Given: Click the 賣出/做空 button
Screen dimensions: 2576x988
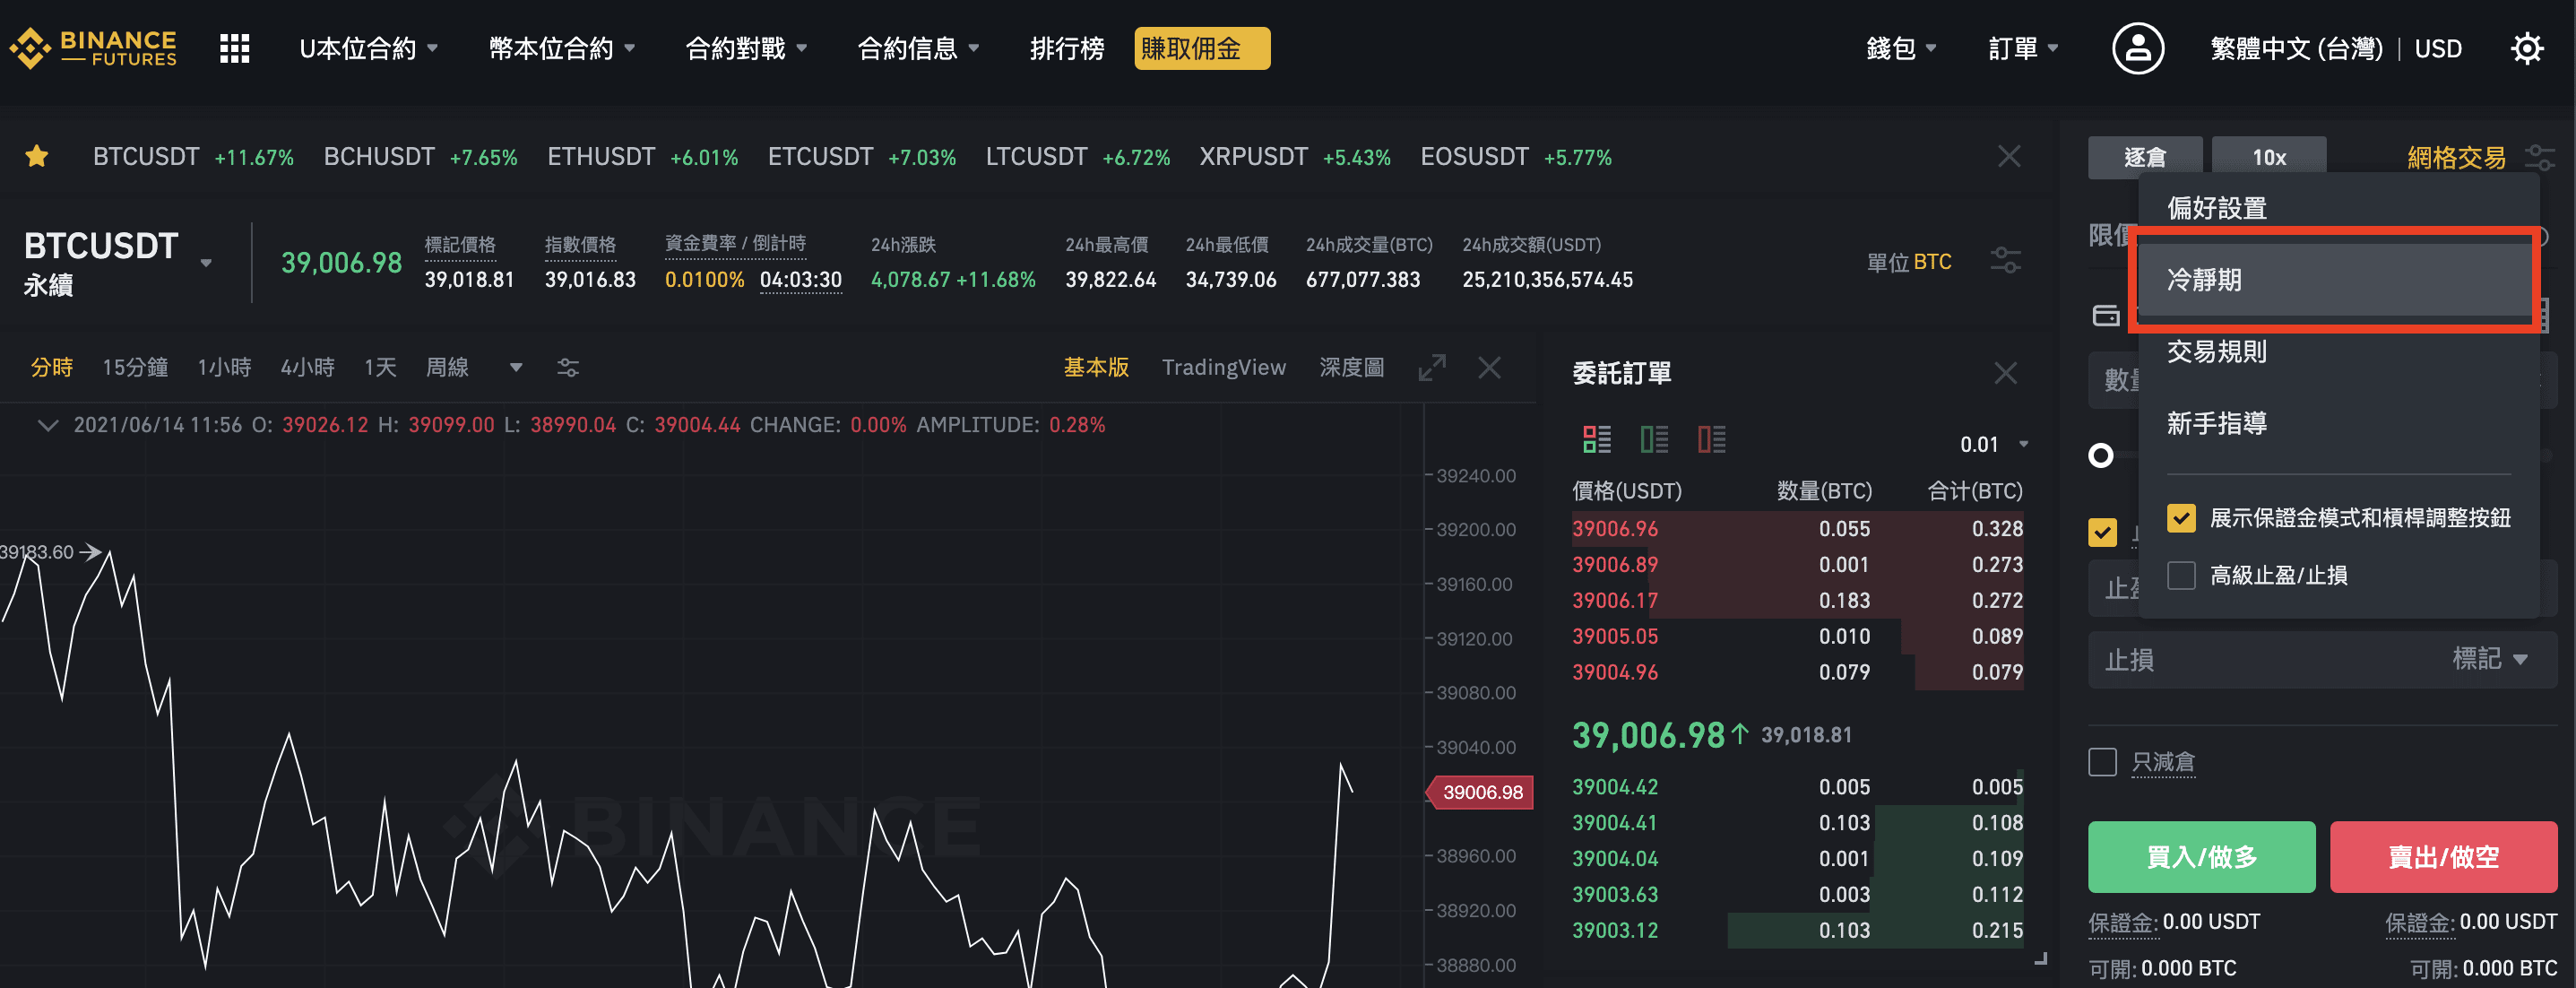Looking at the screenshot, I should [x=2443, y=856].
